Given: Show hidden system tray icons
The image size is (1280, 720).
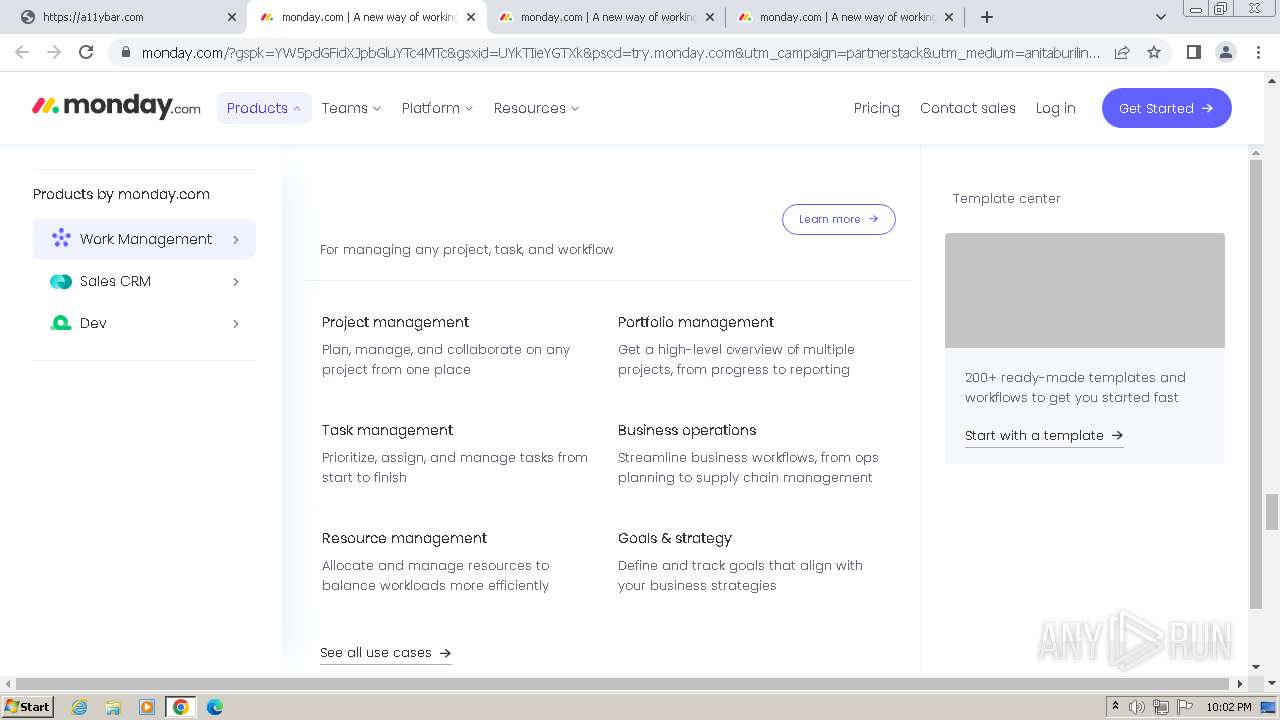Looking at the screenshot, I should [1115, 707].
